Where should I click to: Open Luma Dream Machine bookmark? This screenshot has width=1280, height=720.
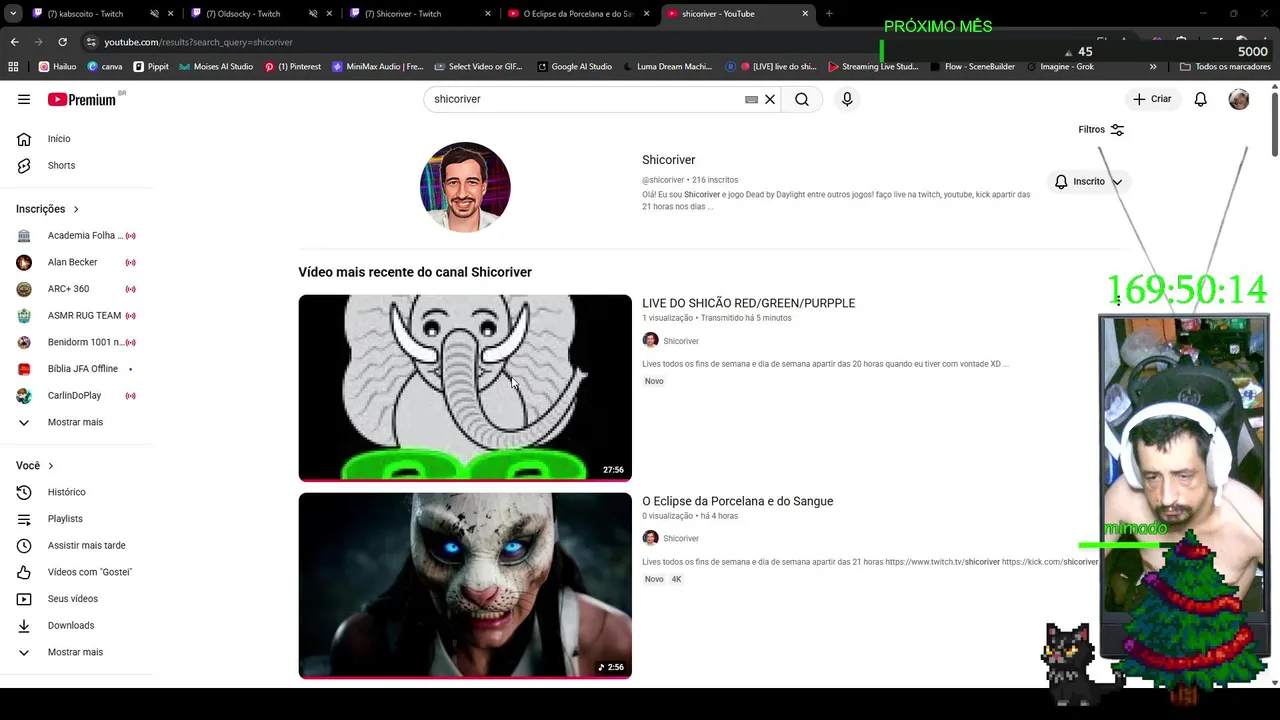tap(667, 67)
